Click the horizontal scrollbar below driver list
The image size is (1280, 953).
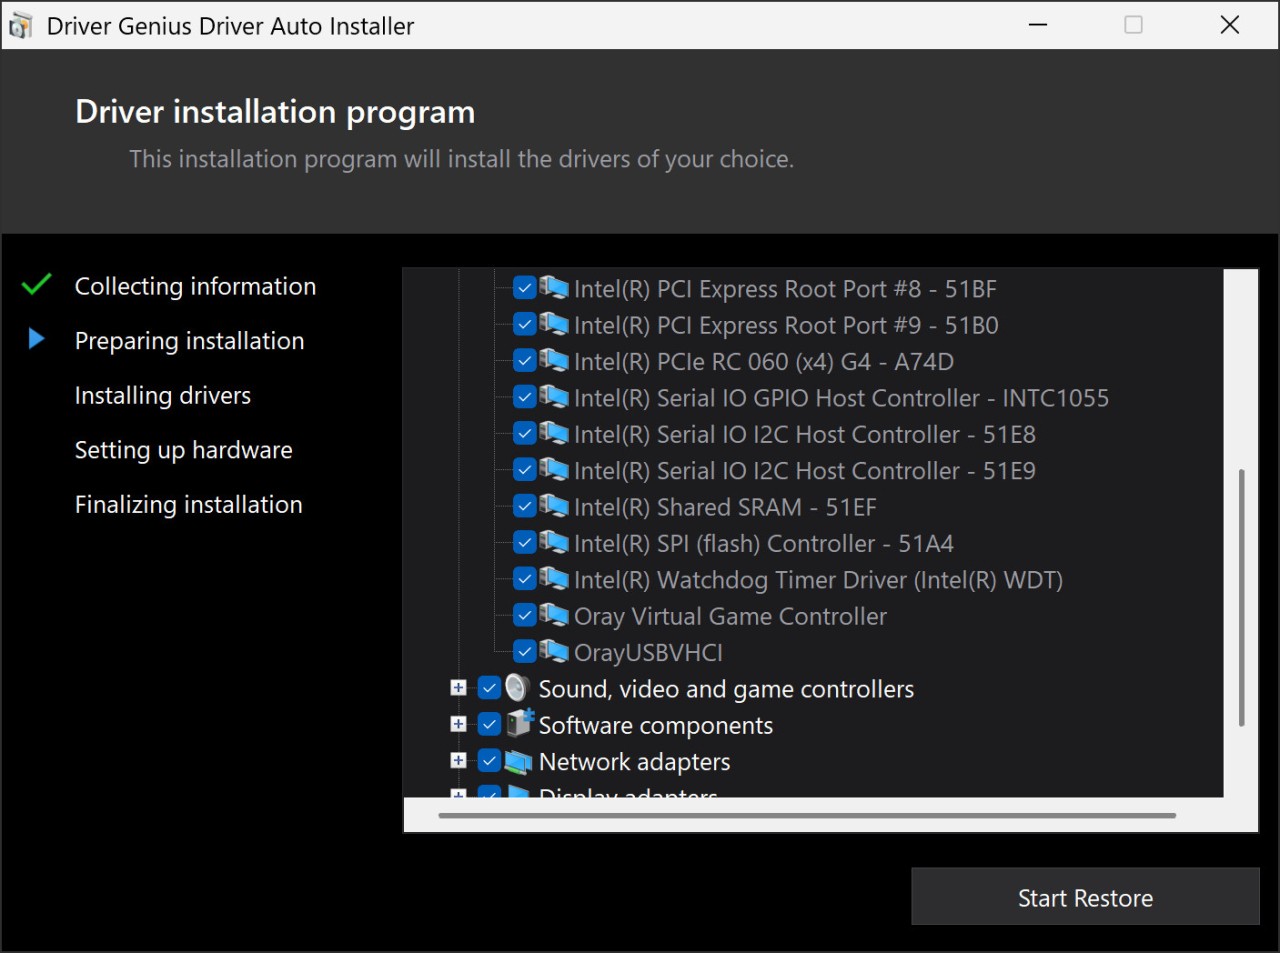806,816
